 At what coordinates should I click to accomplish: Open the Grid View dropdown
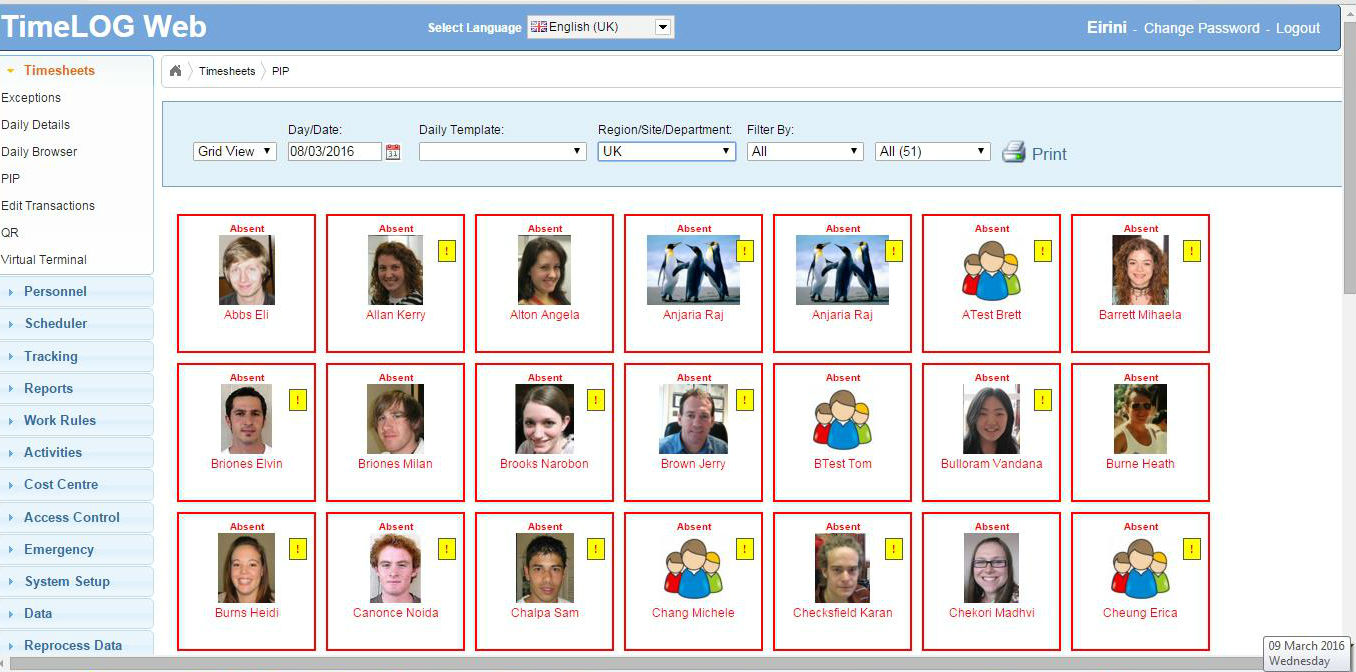click(235, 151)
